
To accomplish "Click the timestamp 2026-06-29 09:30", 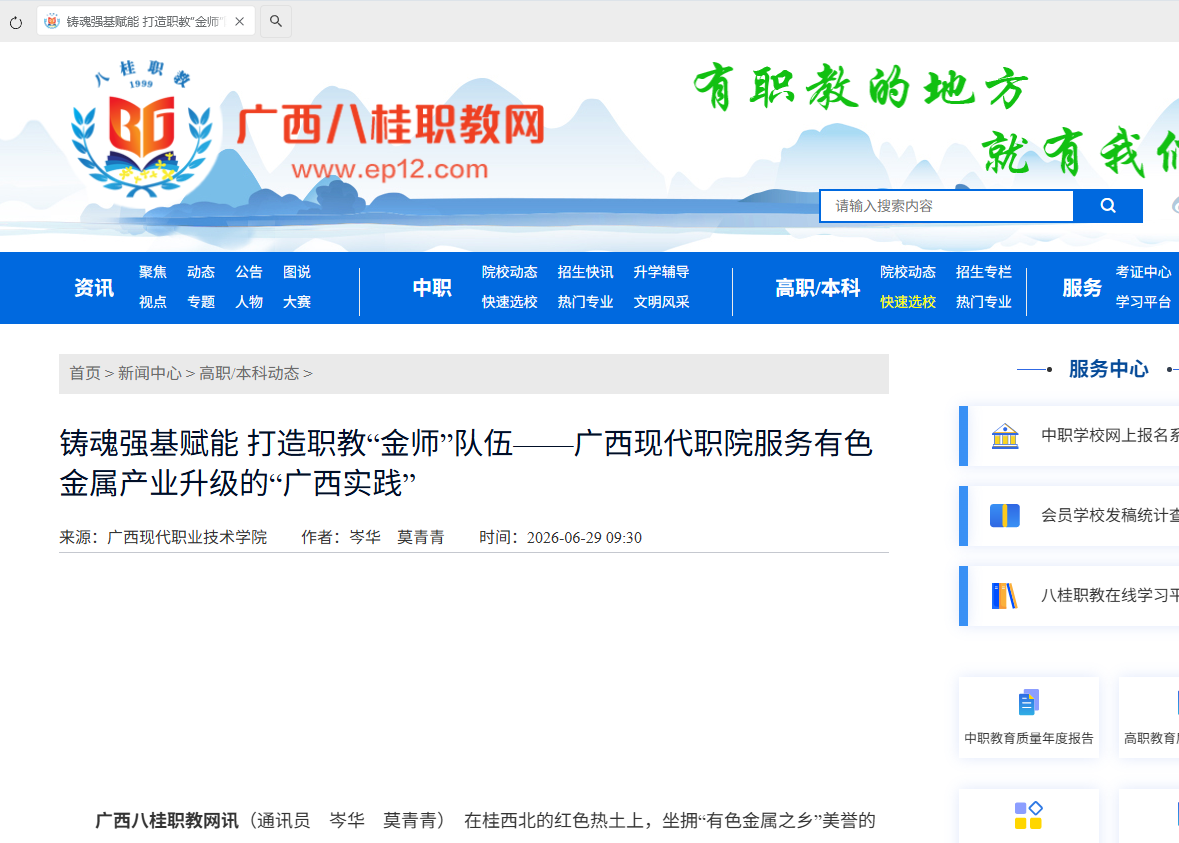I will click(584, 538).
